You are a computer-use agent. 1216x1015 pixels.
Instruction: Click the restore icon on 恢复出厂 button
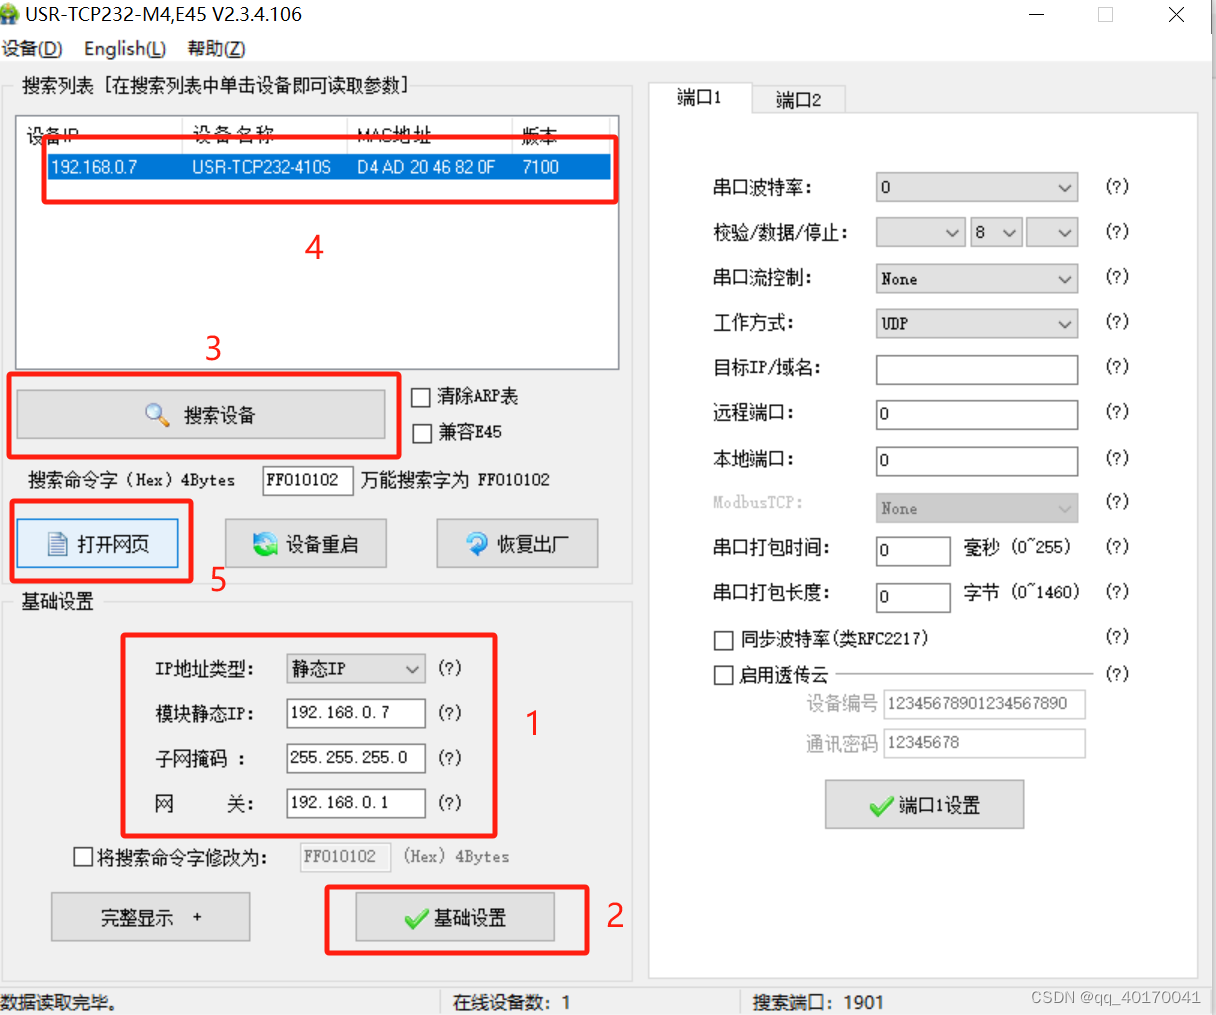(x=477, y=544)
